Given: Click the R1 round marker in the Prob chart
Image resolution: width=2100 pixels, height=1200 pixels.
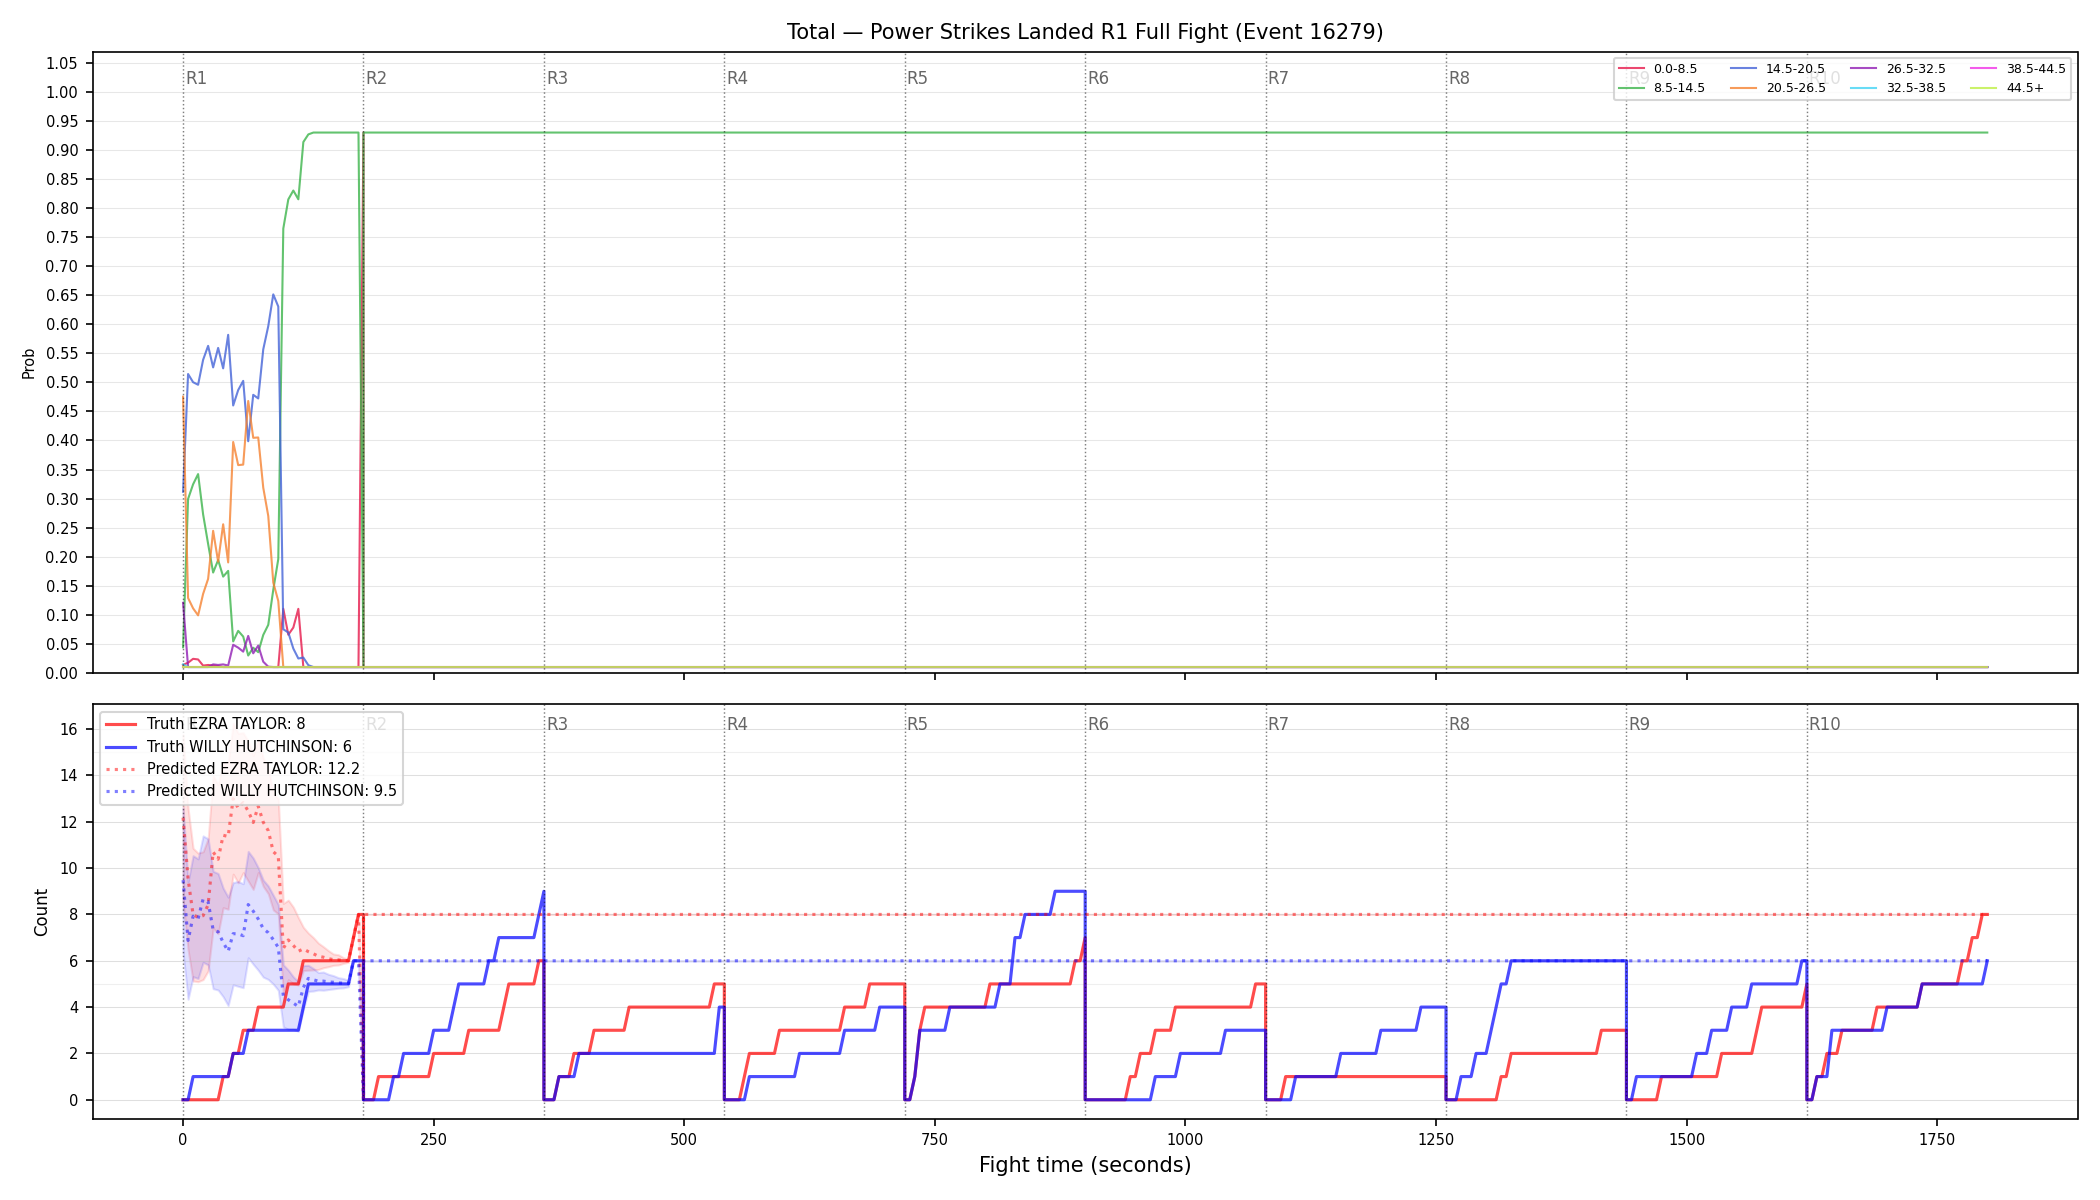Looking at the screenshot, I should (196, 78).
